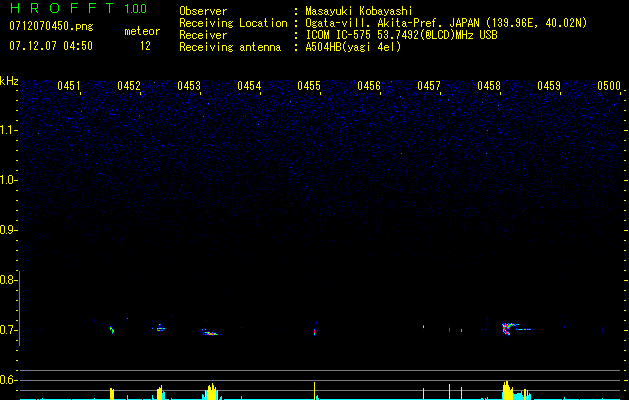629x400 pixels.
Task: Click the meteor echo near 0455
Action: coord(314,331)
